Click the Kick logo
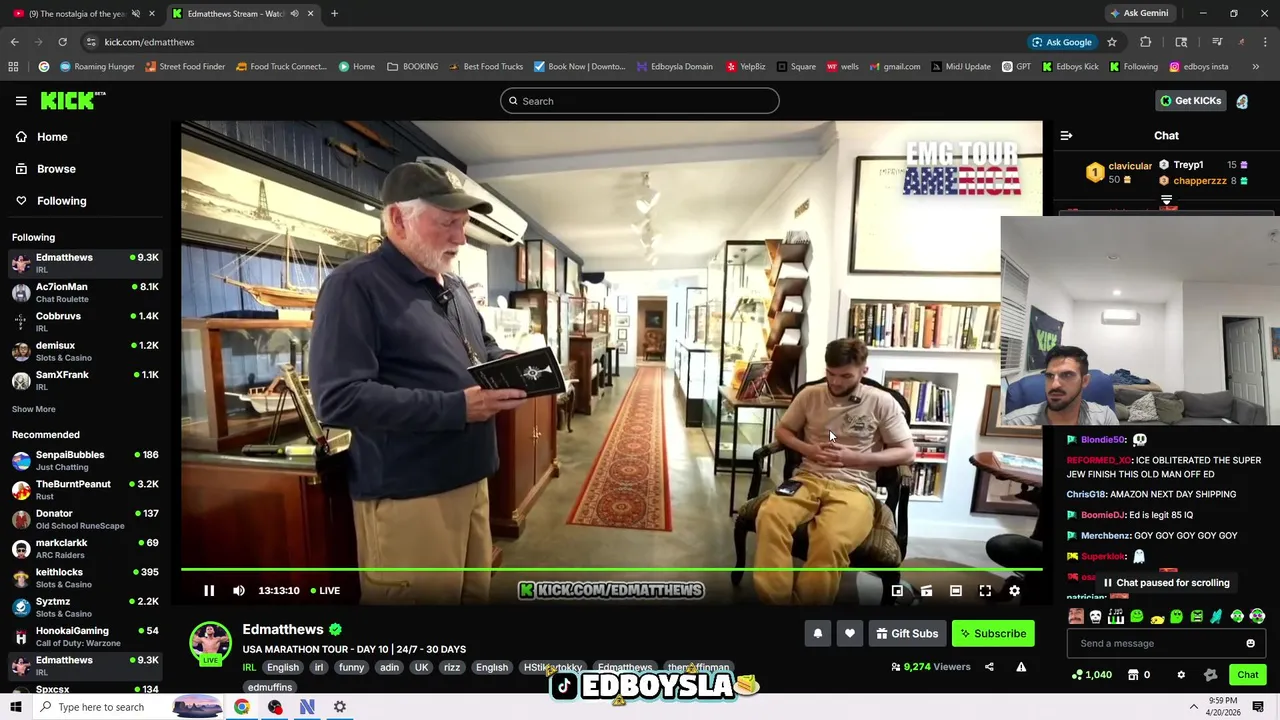The width and height of the screenshot is (1280, 720). 73,100
